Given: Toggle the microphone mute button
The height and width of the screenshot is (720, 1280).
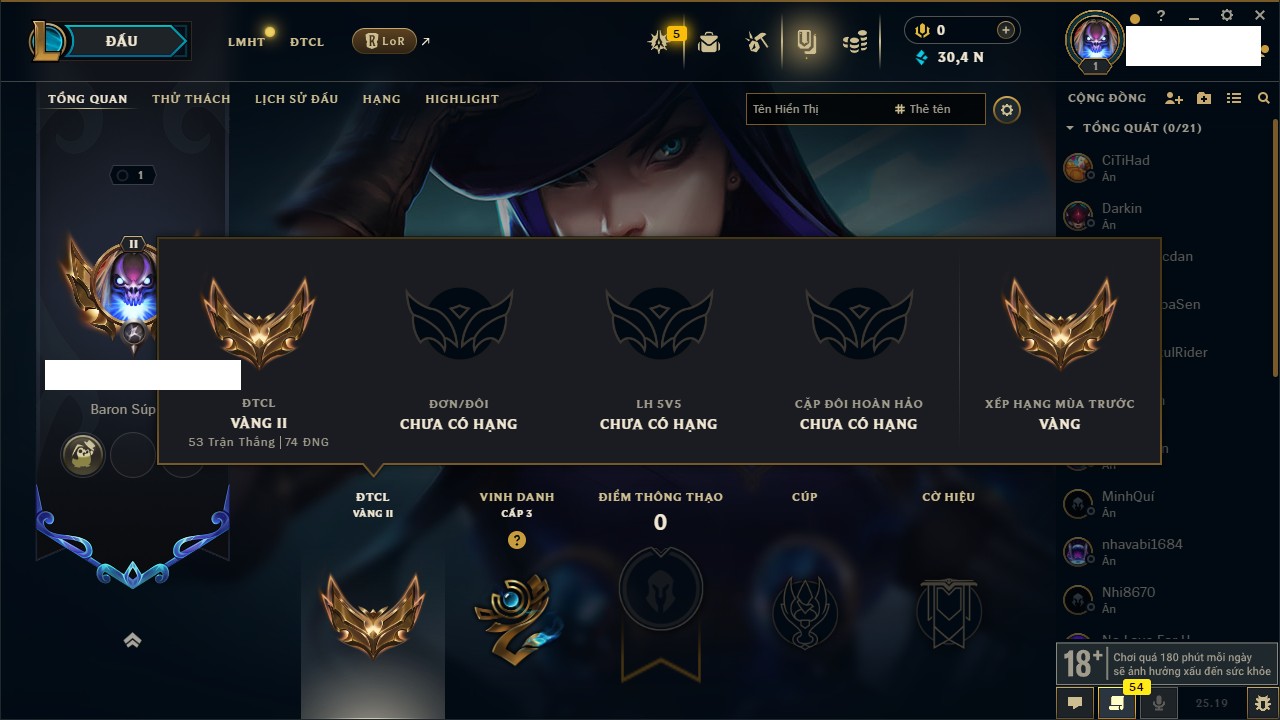Looking at the screenshot, I should coord(1159,703).
